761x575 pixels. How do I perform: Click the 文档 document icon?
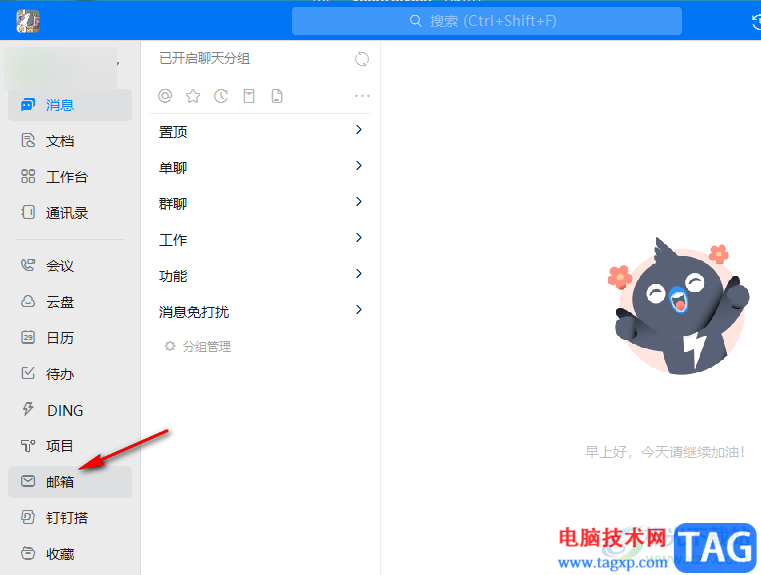click(28, 140)
